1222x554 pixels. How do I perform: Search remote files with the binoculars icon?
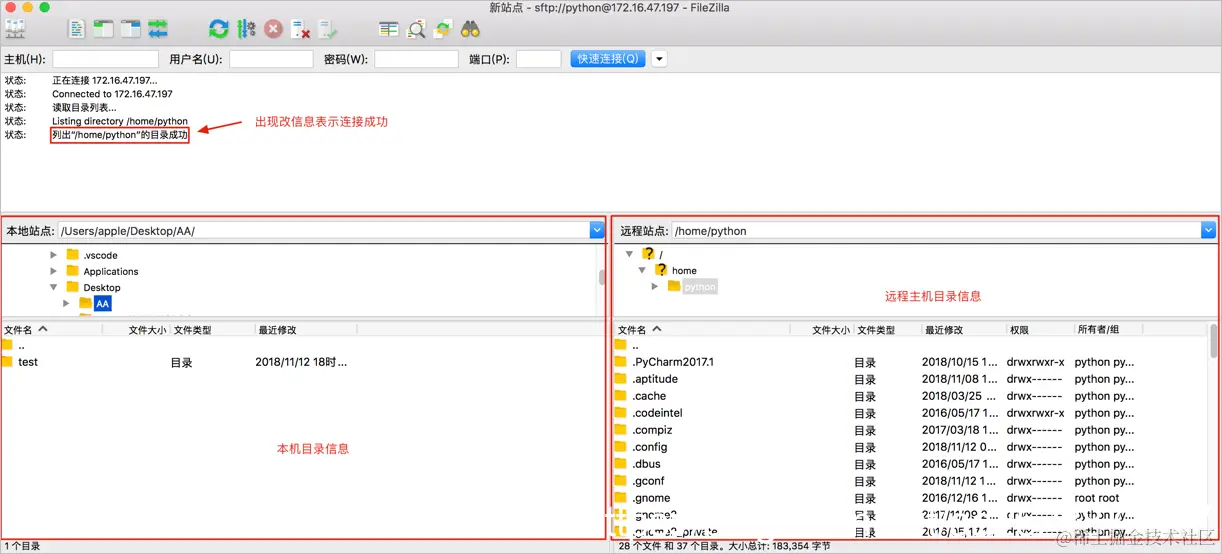[471, 29]
